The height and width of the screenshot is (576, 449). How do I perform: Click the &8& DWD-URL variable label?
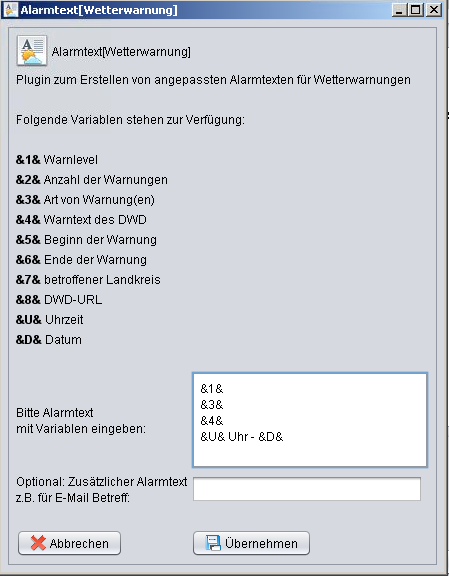[59, 300]
